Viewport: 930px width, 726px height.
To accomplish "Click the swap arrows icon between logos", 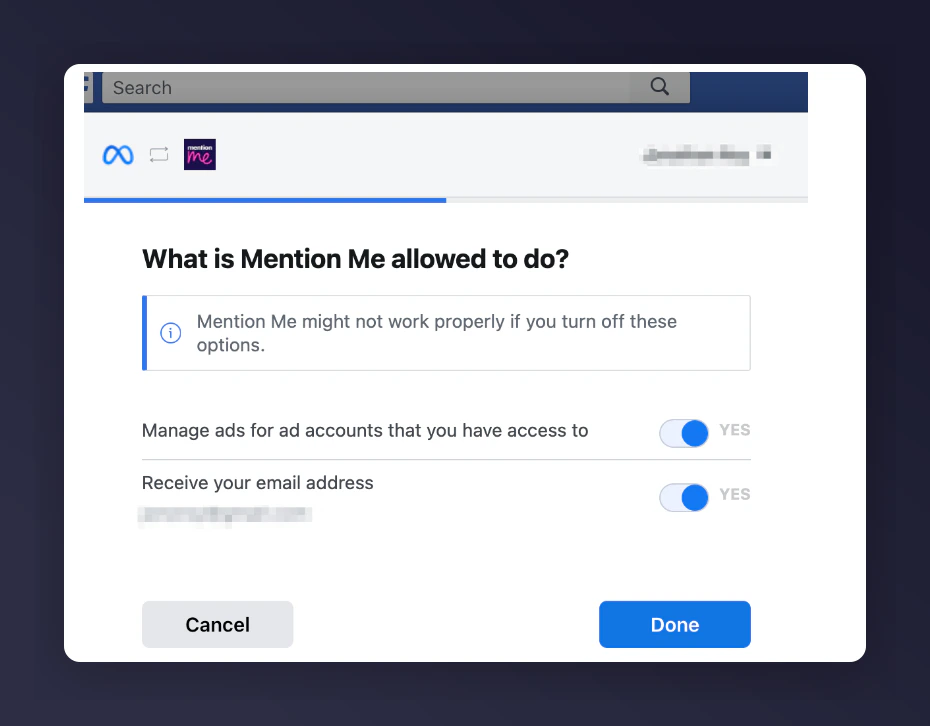I will pyautogui.click(x=159, y=155).
